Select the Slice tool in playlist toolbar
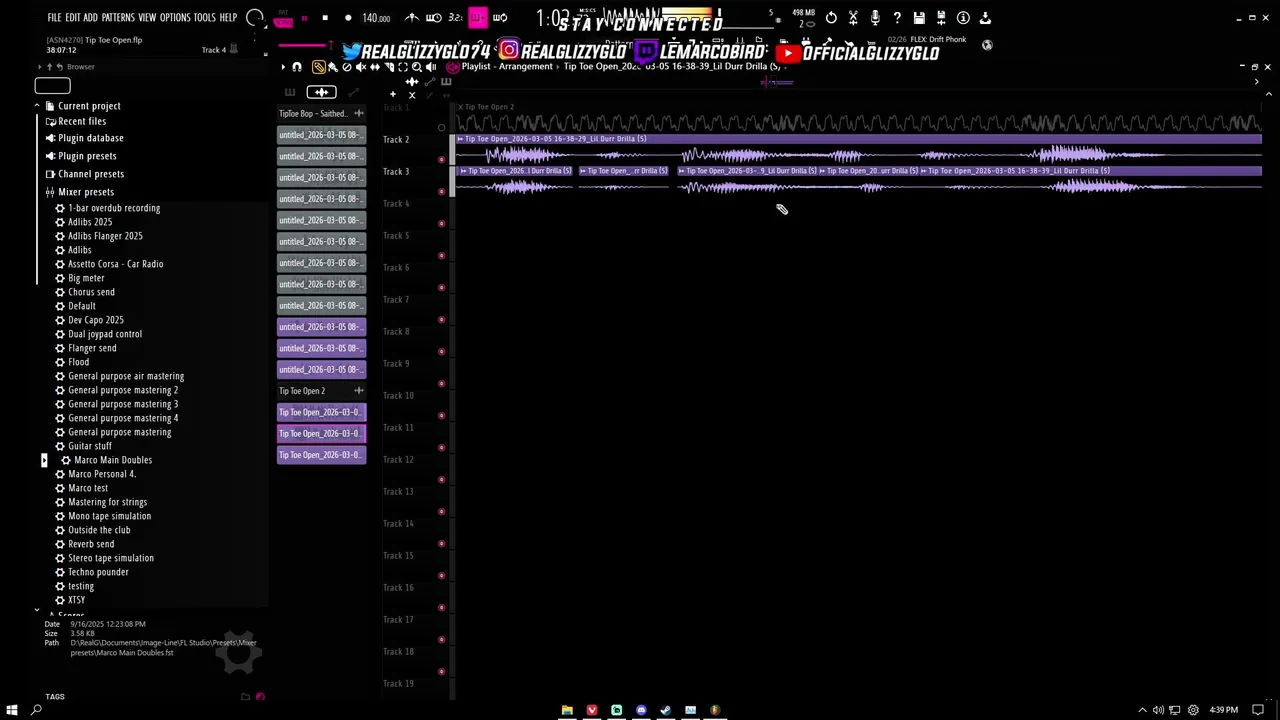Screen dimensions: 1280x720 [x=389, y=67]
